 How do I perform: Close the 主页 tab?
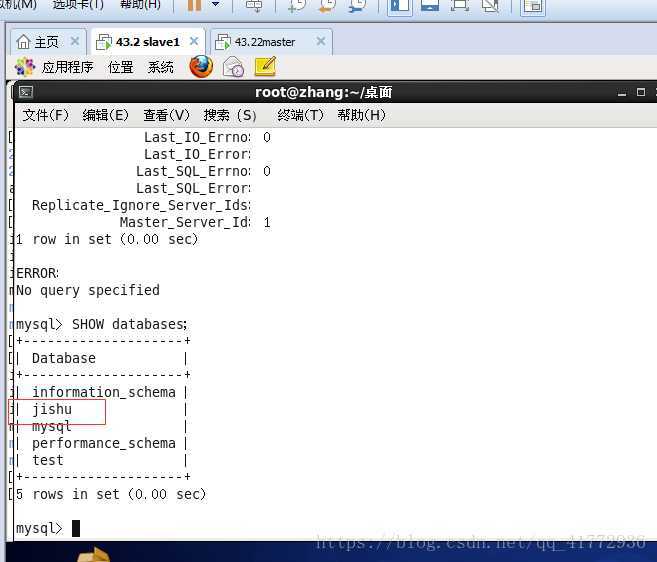(75, 41)
